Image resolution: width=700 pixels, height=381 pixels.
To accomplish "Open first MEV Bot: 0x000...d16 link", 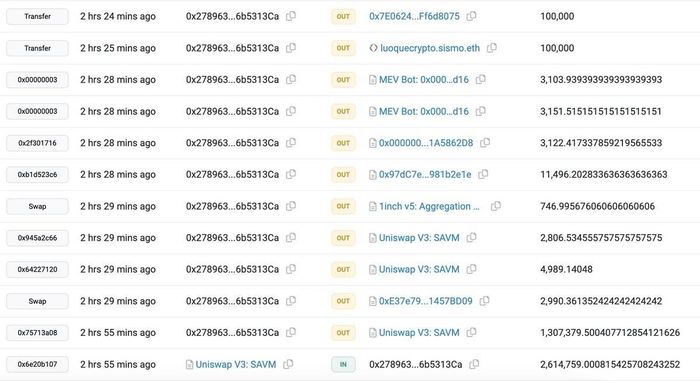I will click(x=424, y=80).
